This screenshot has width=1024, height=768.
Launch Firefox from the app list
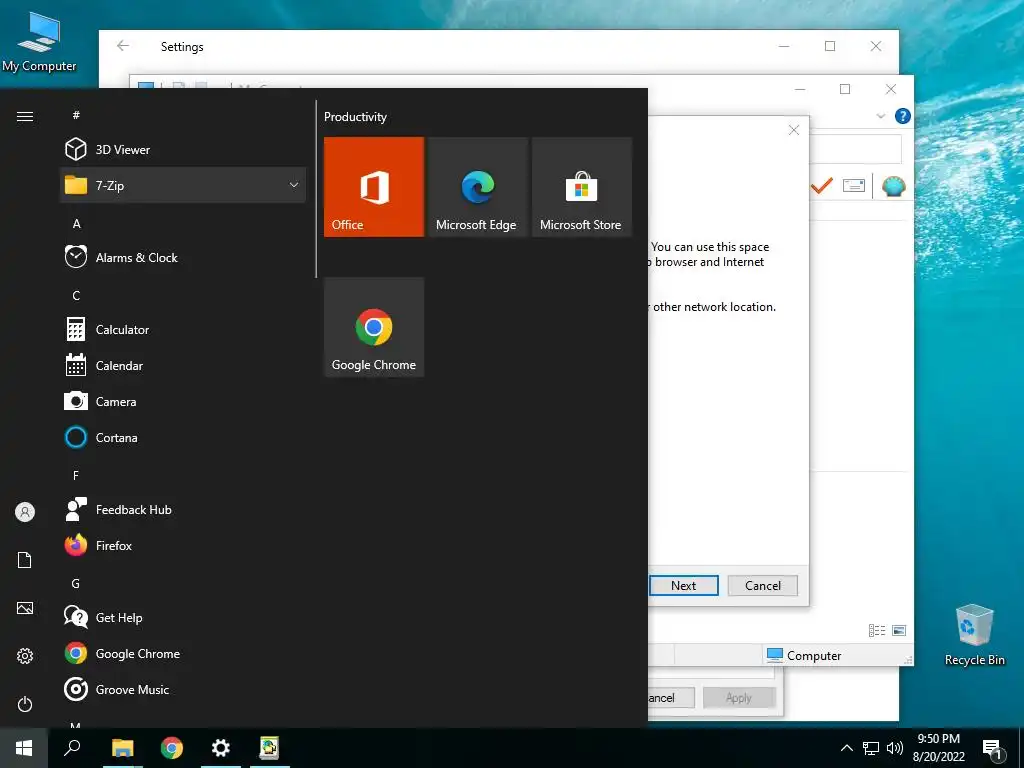(183, 545)
